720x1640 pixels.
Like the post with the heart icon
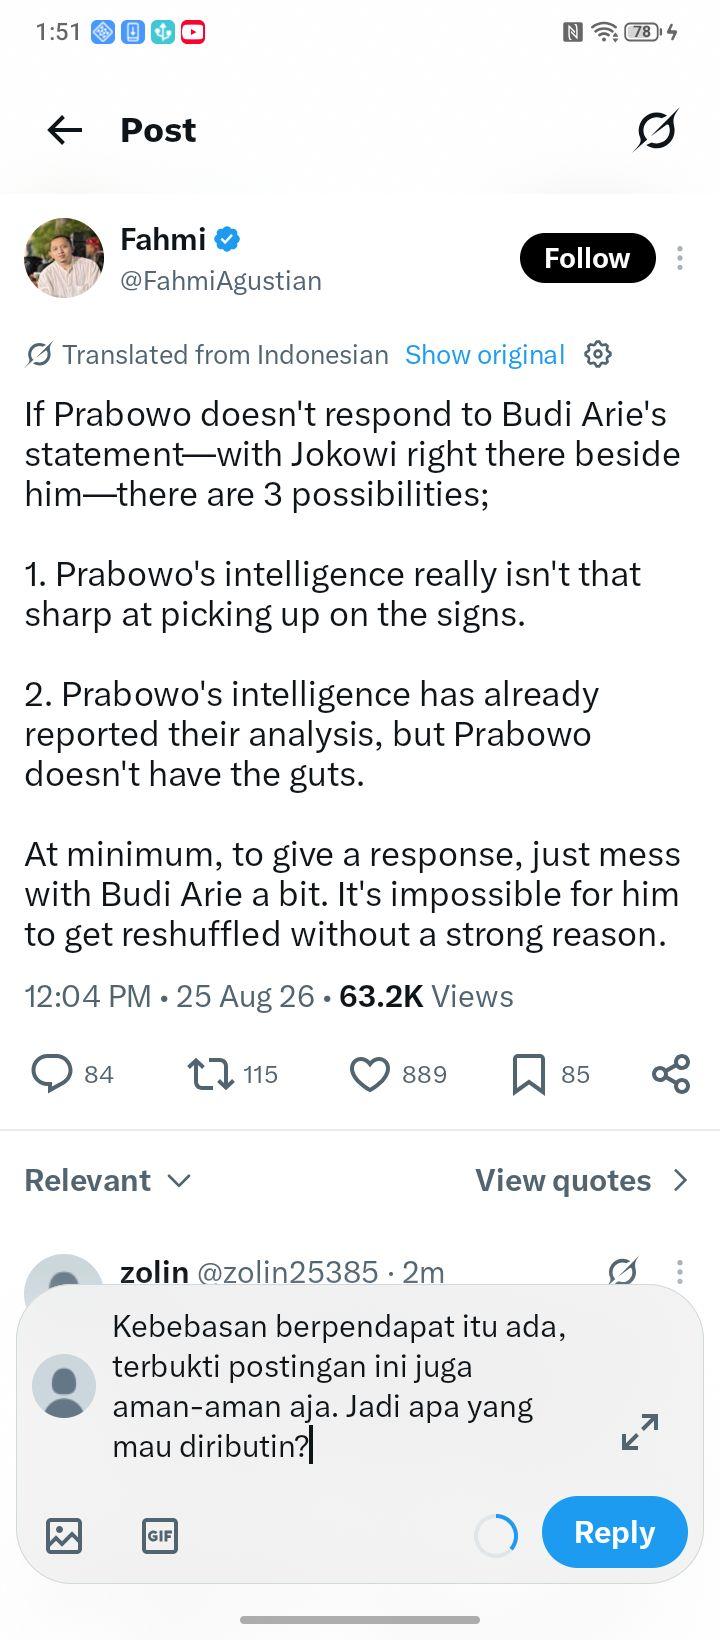click(370, 1074)
